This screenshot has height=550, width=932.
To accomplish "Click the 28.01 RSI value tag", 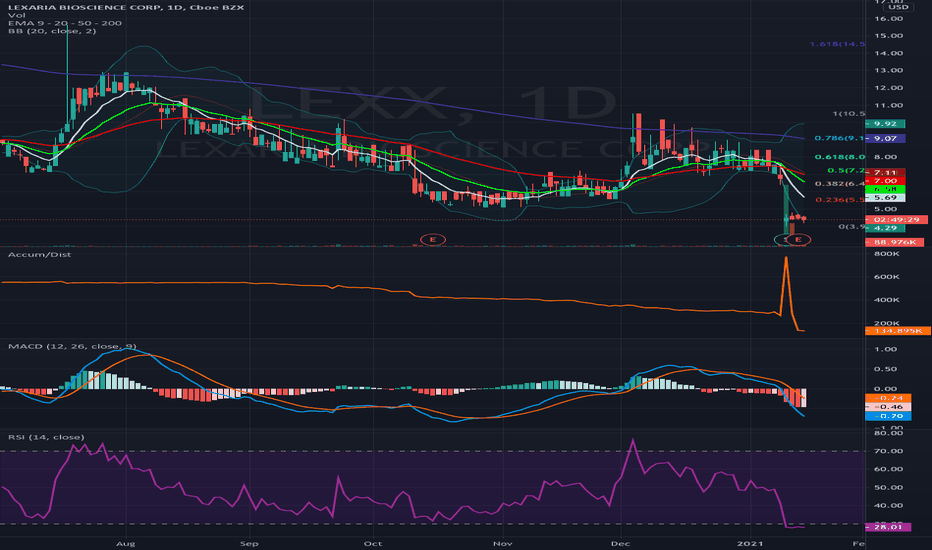I will [888, 527].
